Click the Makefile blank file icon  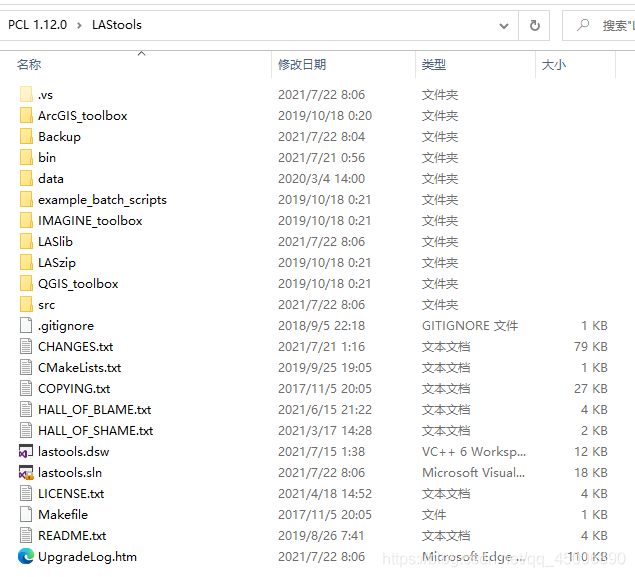coord(26,515)
